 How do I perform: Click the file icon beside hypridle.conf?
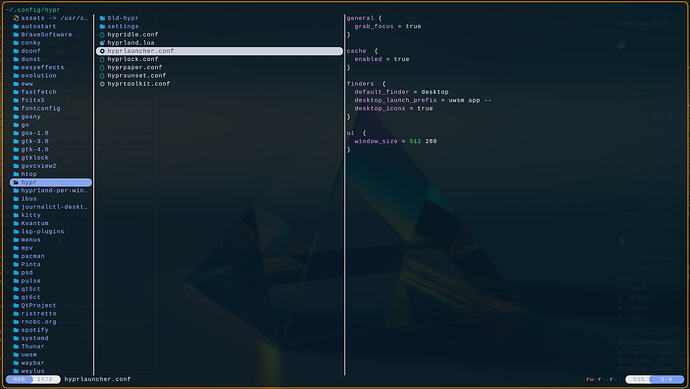(102, 34)
